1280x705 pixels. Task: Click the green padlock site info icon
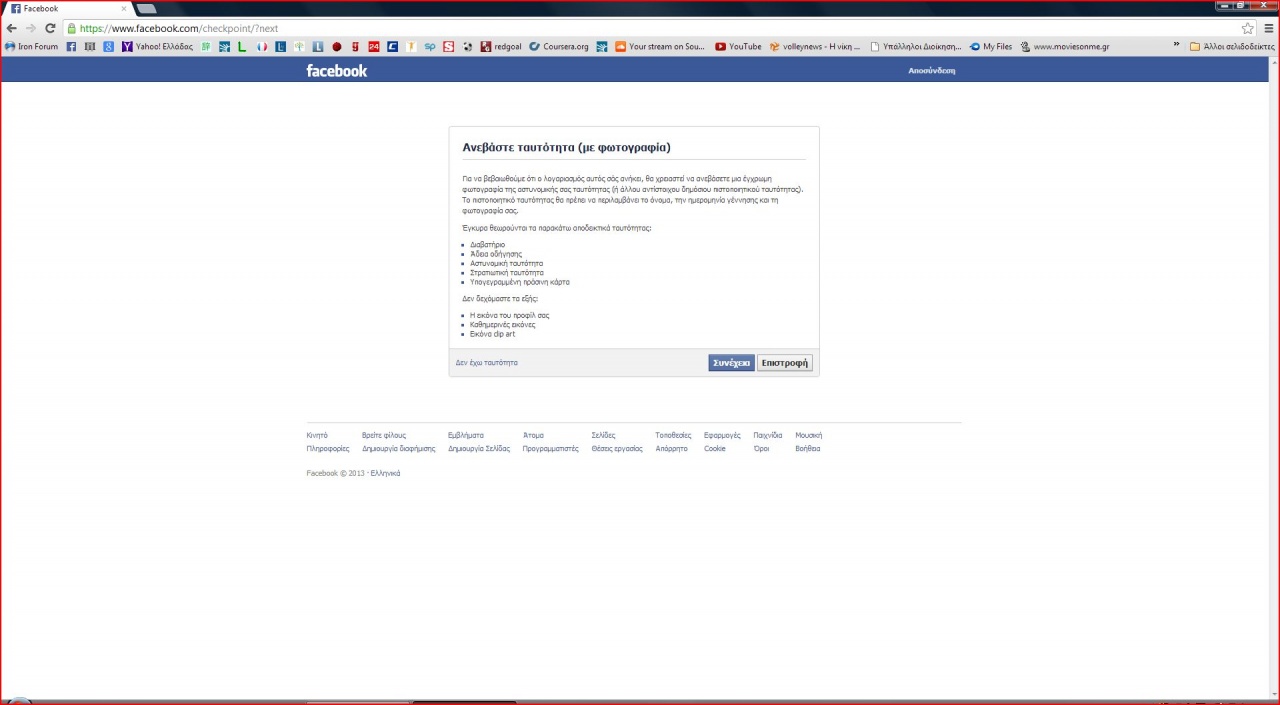point(71,28)
